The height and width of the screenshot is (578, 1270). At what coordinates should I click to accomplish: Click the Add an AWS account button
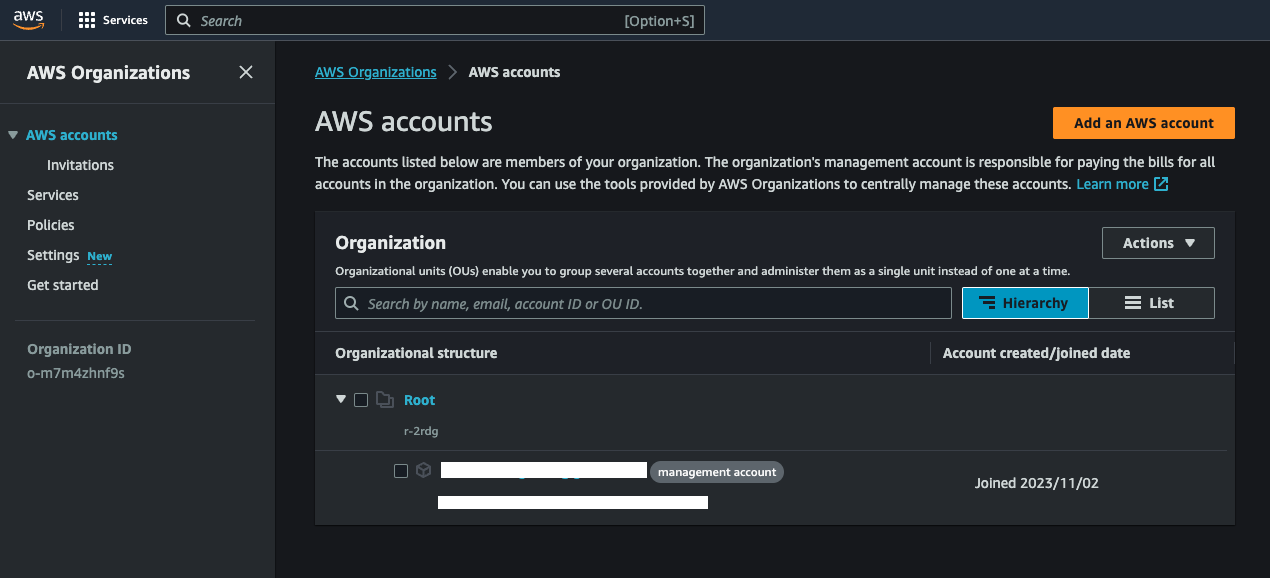click(1143, 123)
